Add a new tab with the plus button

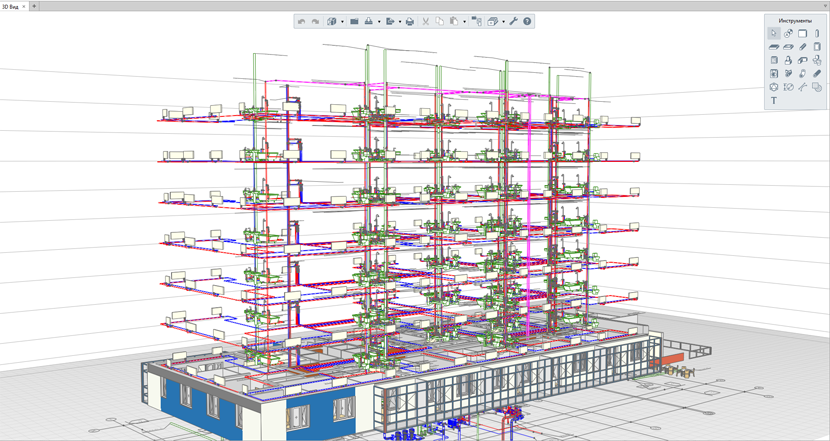(x=34, y=6)
